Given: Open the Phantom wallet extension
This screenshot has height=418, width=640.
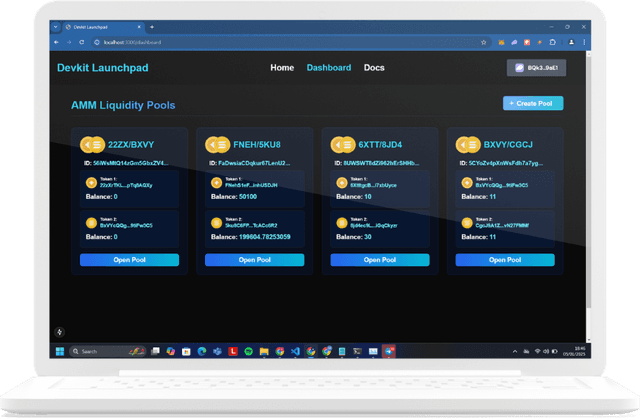Looking at the screenshot, I should coord(514,42).
